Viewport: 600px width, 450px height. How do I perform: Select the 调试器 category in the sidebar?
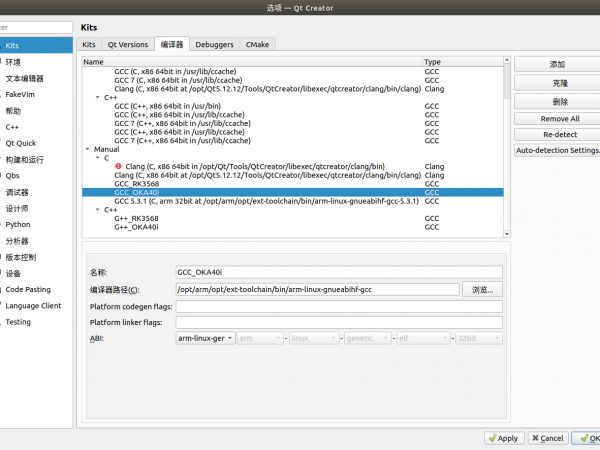17,192
